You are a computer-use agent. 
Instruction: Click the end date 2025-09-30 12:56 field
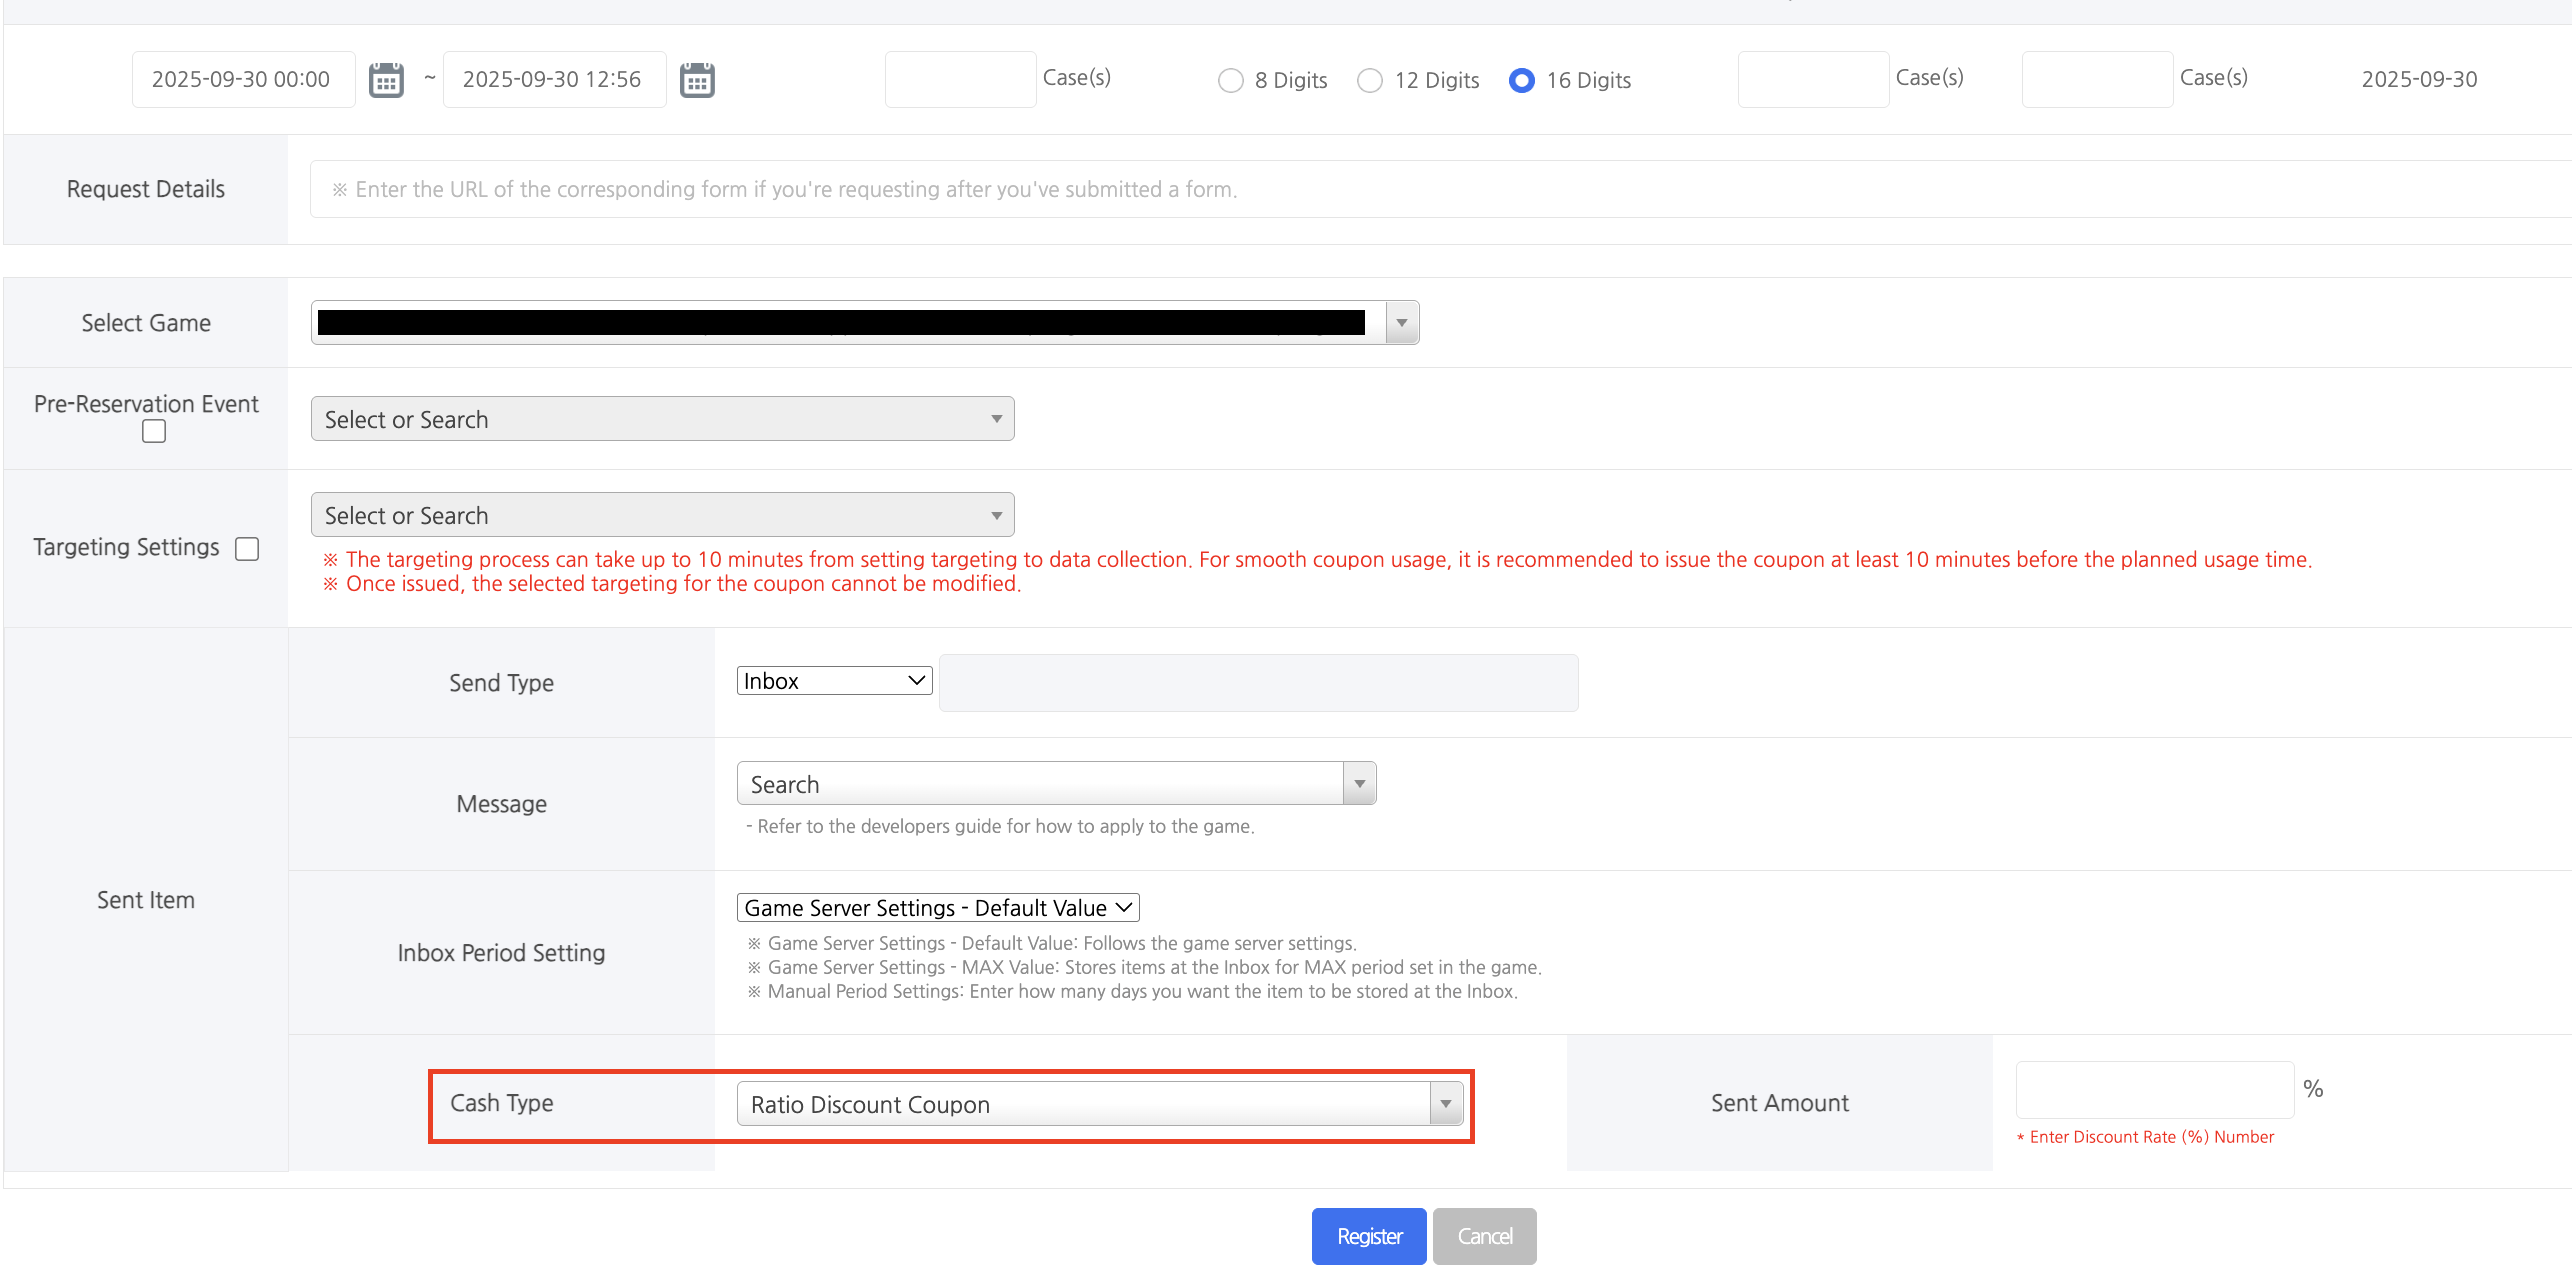(553, 80)
